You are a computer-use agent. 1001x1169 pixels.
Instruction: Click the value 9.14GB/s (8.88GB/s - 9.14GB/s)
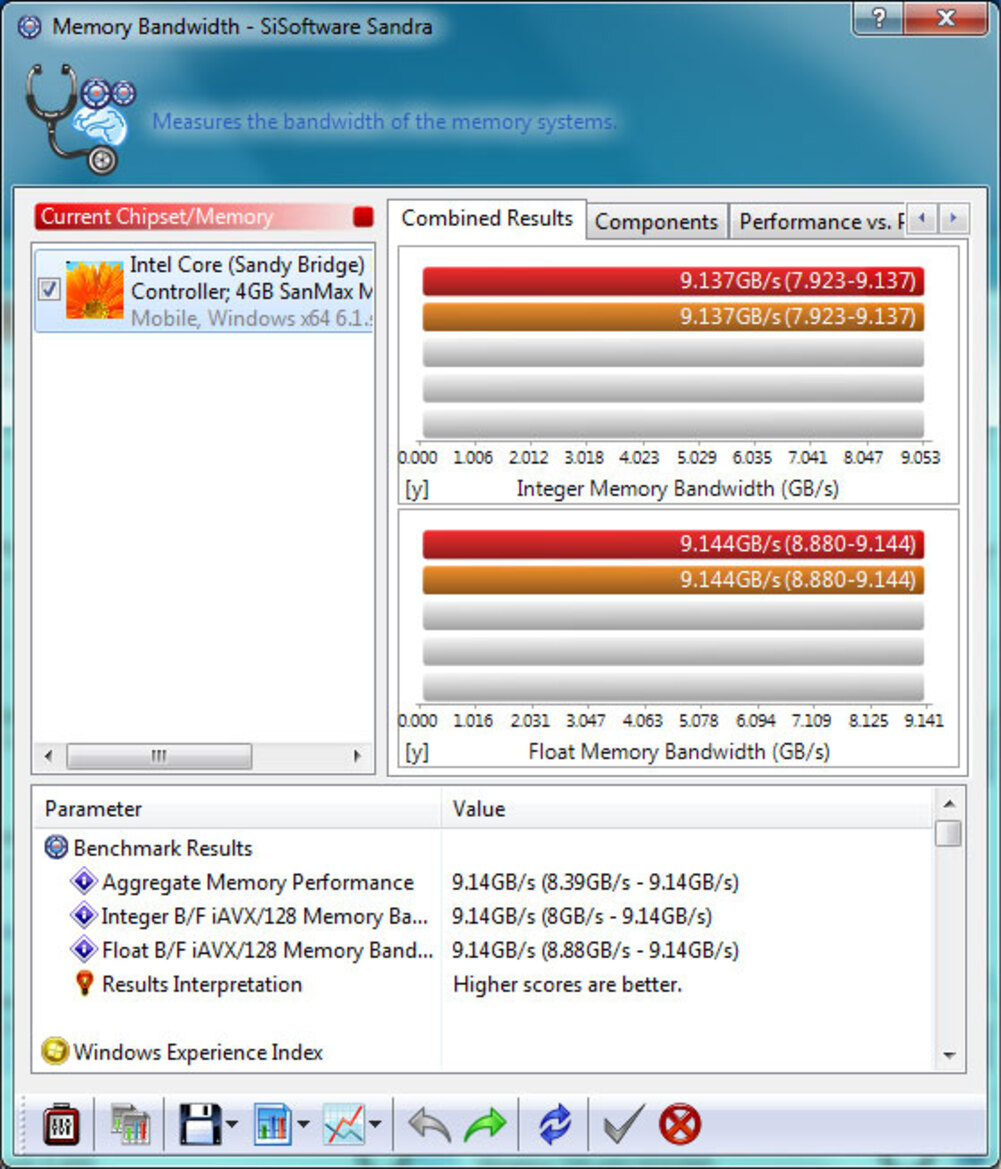coord(595,950)
